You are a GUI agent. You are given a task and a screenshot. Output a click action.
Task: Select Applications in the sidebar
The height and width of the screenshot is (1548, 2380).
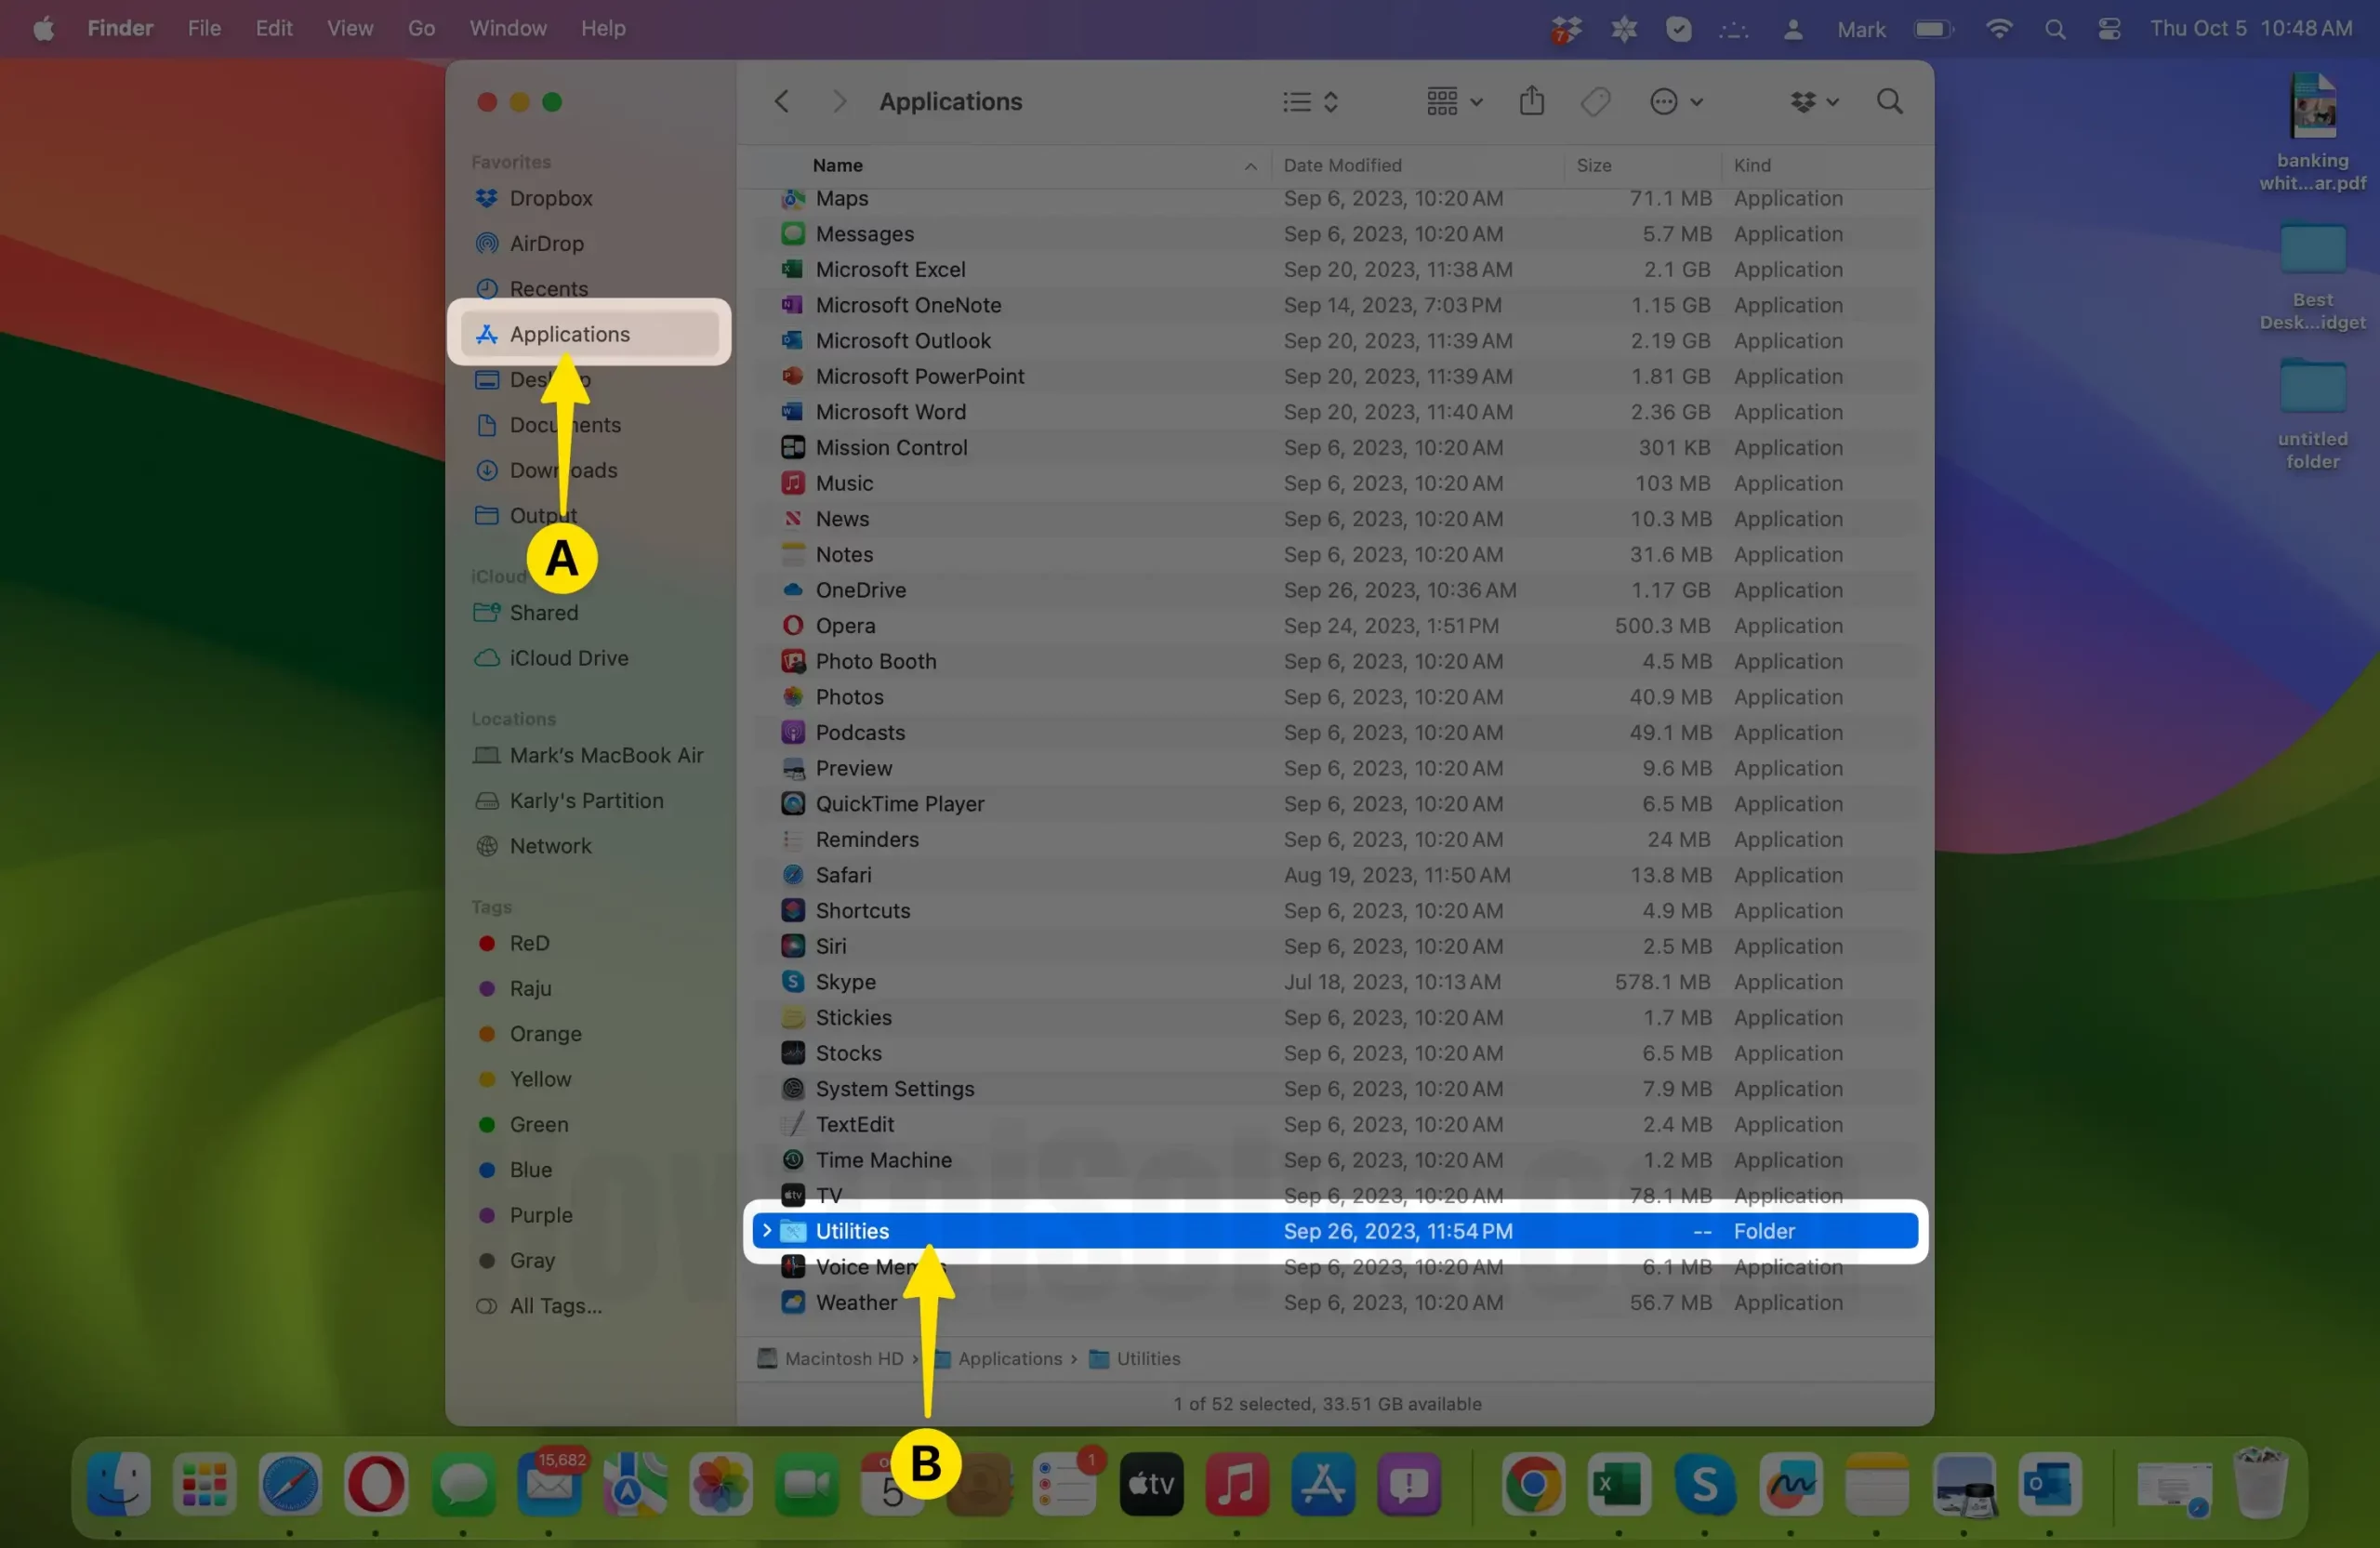[590, 334]
